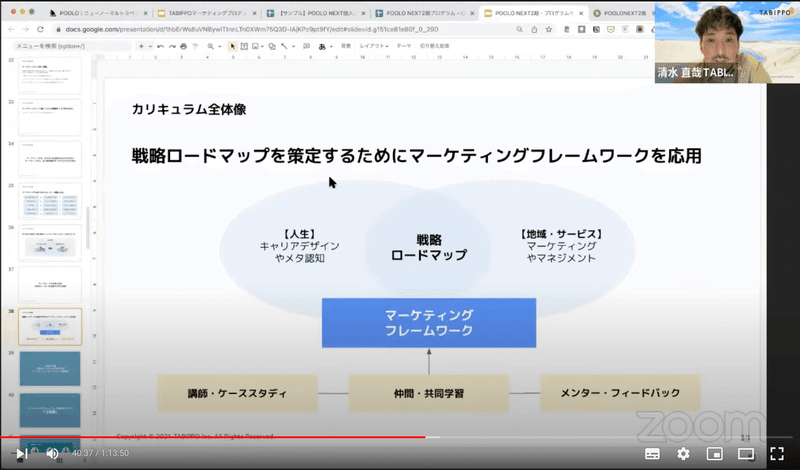Image resolution: width=800 pixels, height=470 pixels.
Task: Go fullscreen with the fullscreen icon
Action: (777, 453)
